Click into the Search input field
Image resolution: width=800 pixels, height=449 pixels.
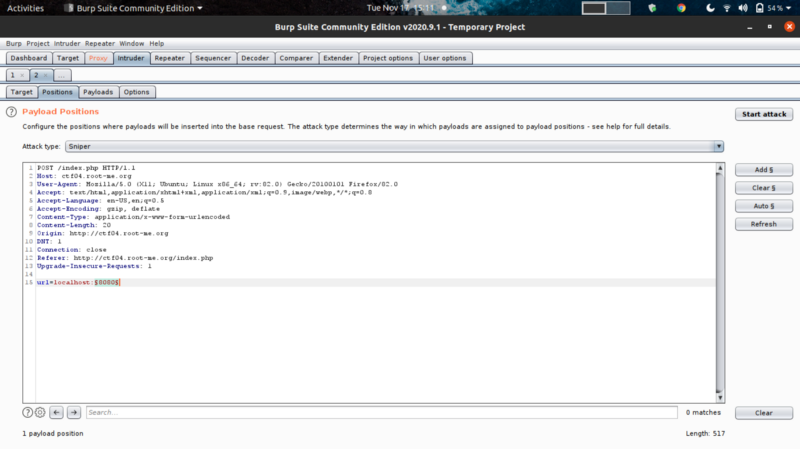tap(382, 412)
